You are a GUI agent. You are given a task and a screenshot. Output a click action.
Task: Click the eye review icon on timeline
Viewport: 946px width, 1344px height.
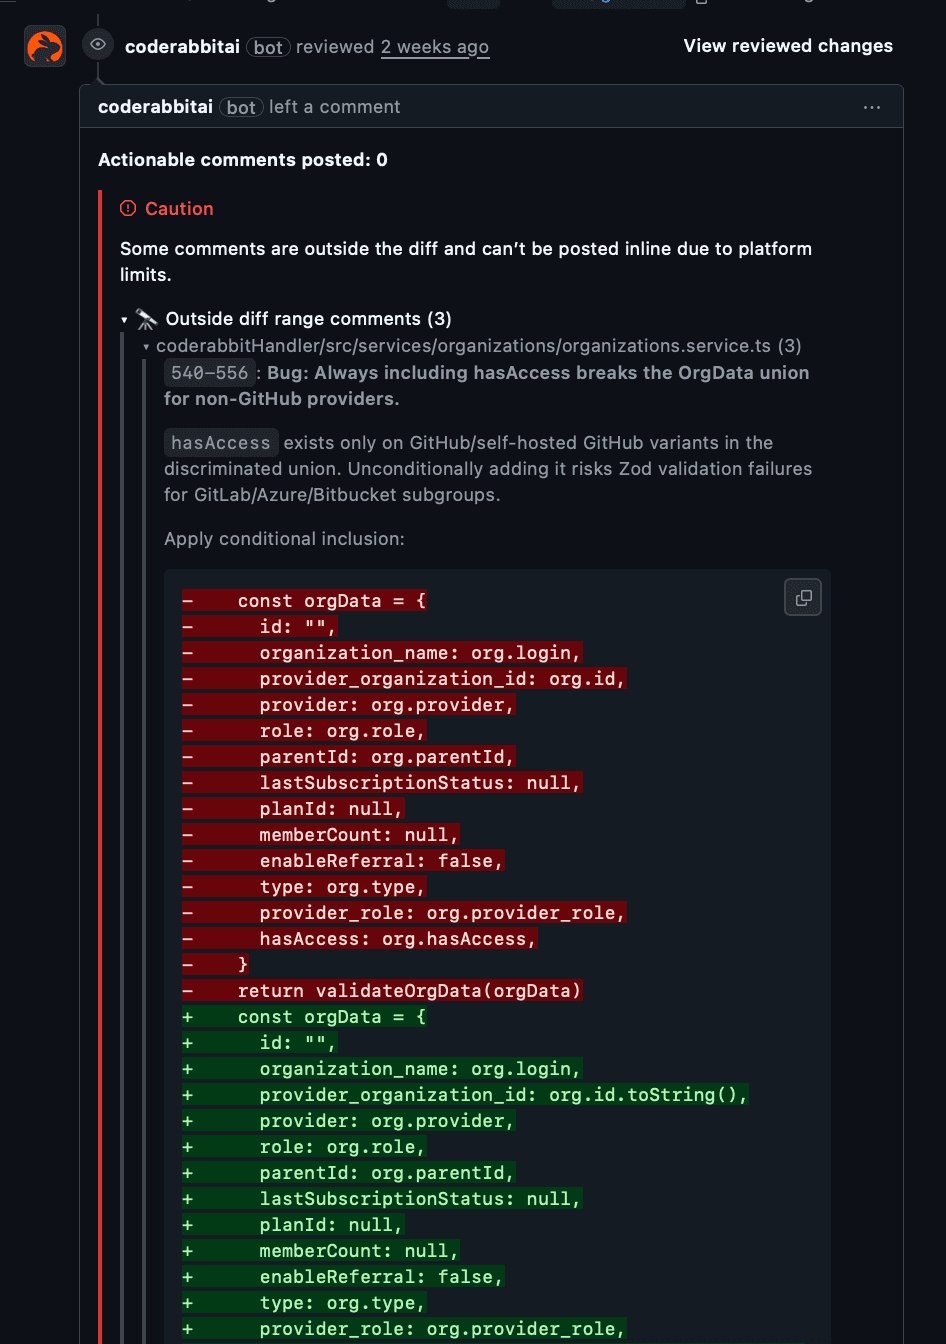[97, 45]
